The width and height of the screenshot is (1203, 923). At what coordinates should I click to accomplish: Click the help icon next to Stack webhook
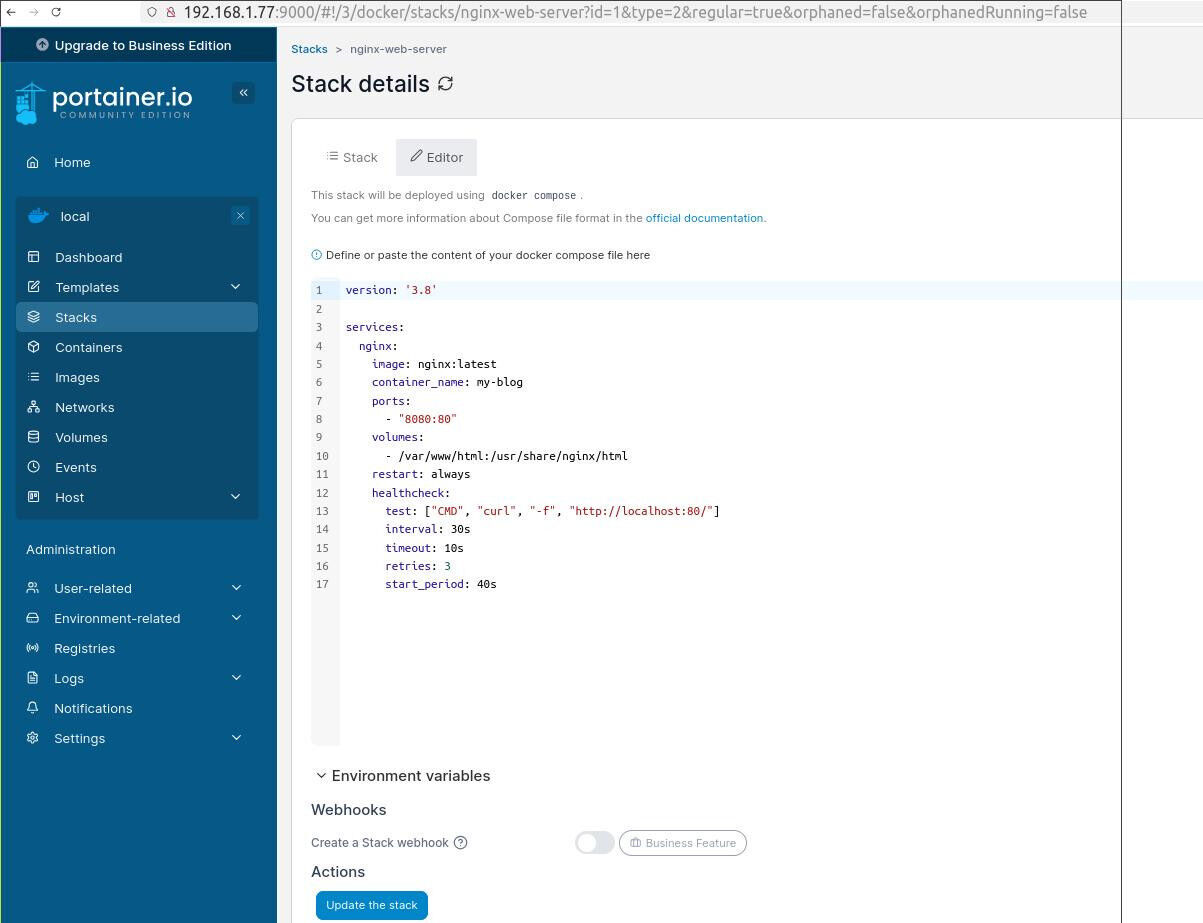[x=461, y=843]
